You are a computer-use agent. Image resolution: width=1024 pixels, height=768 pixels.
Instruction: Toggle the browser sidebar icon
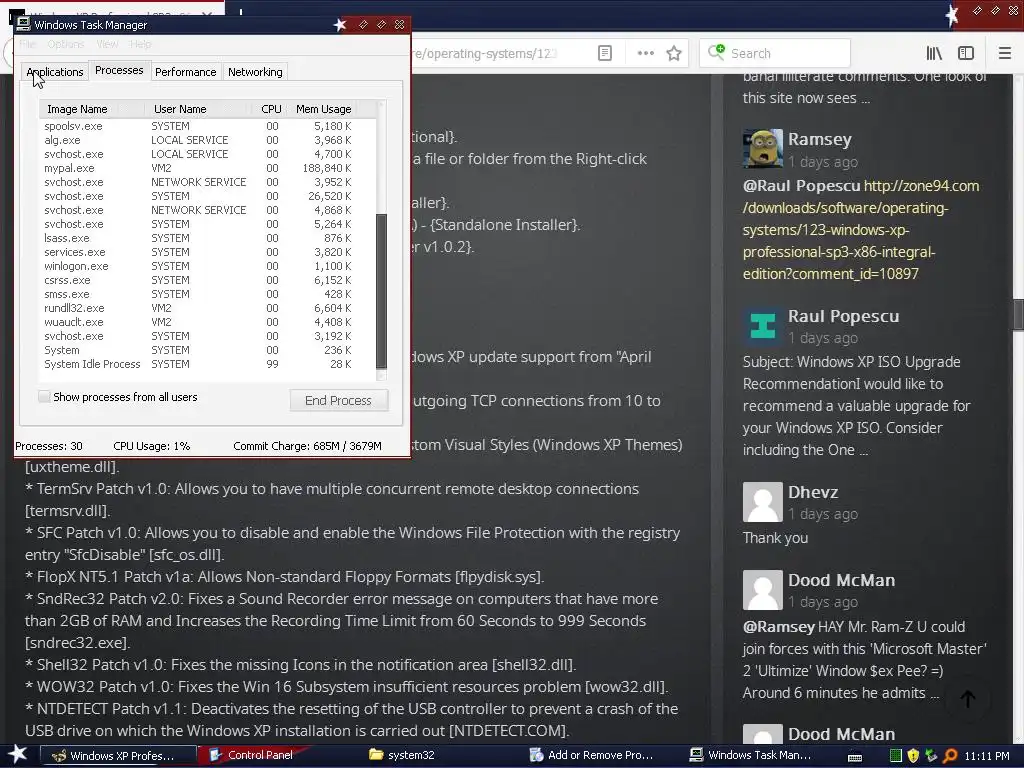966,53
